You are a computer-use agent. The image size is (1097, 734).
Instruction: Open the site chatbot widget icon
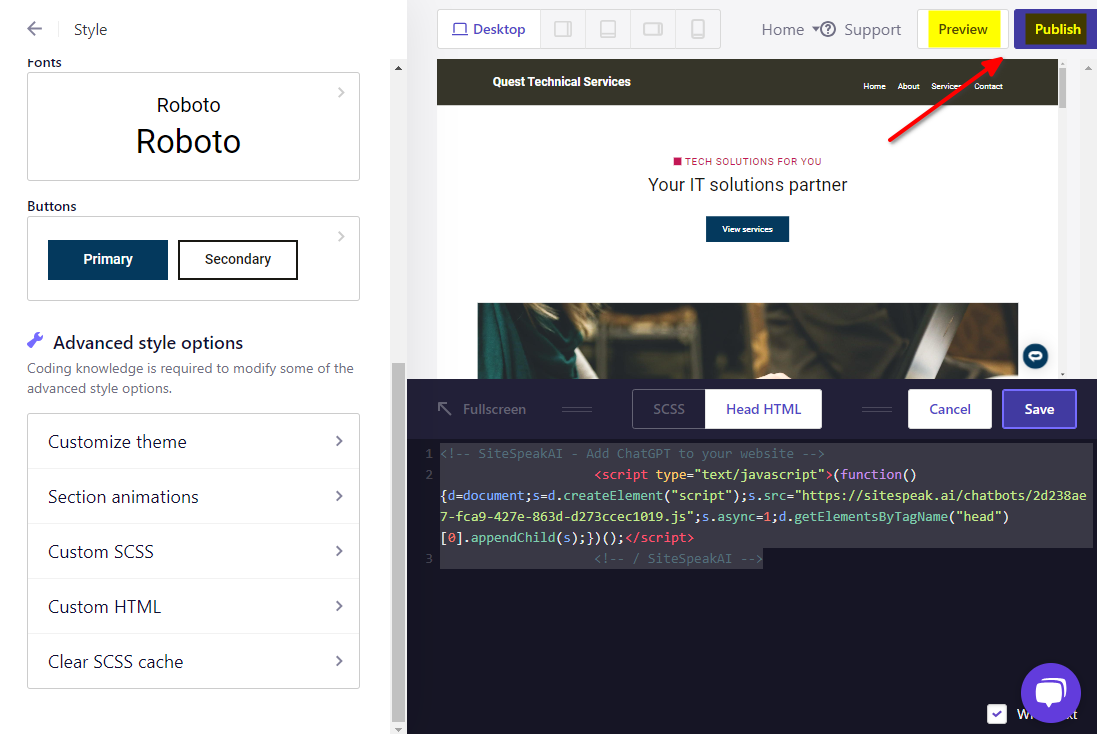(1034, 356)
